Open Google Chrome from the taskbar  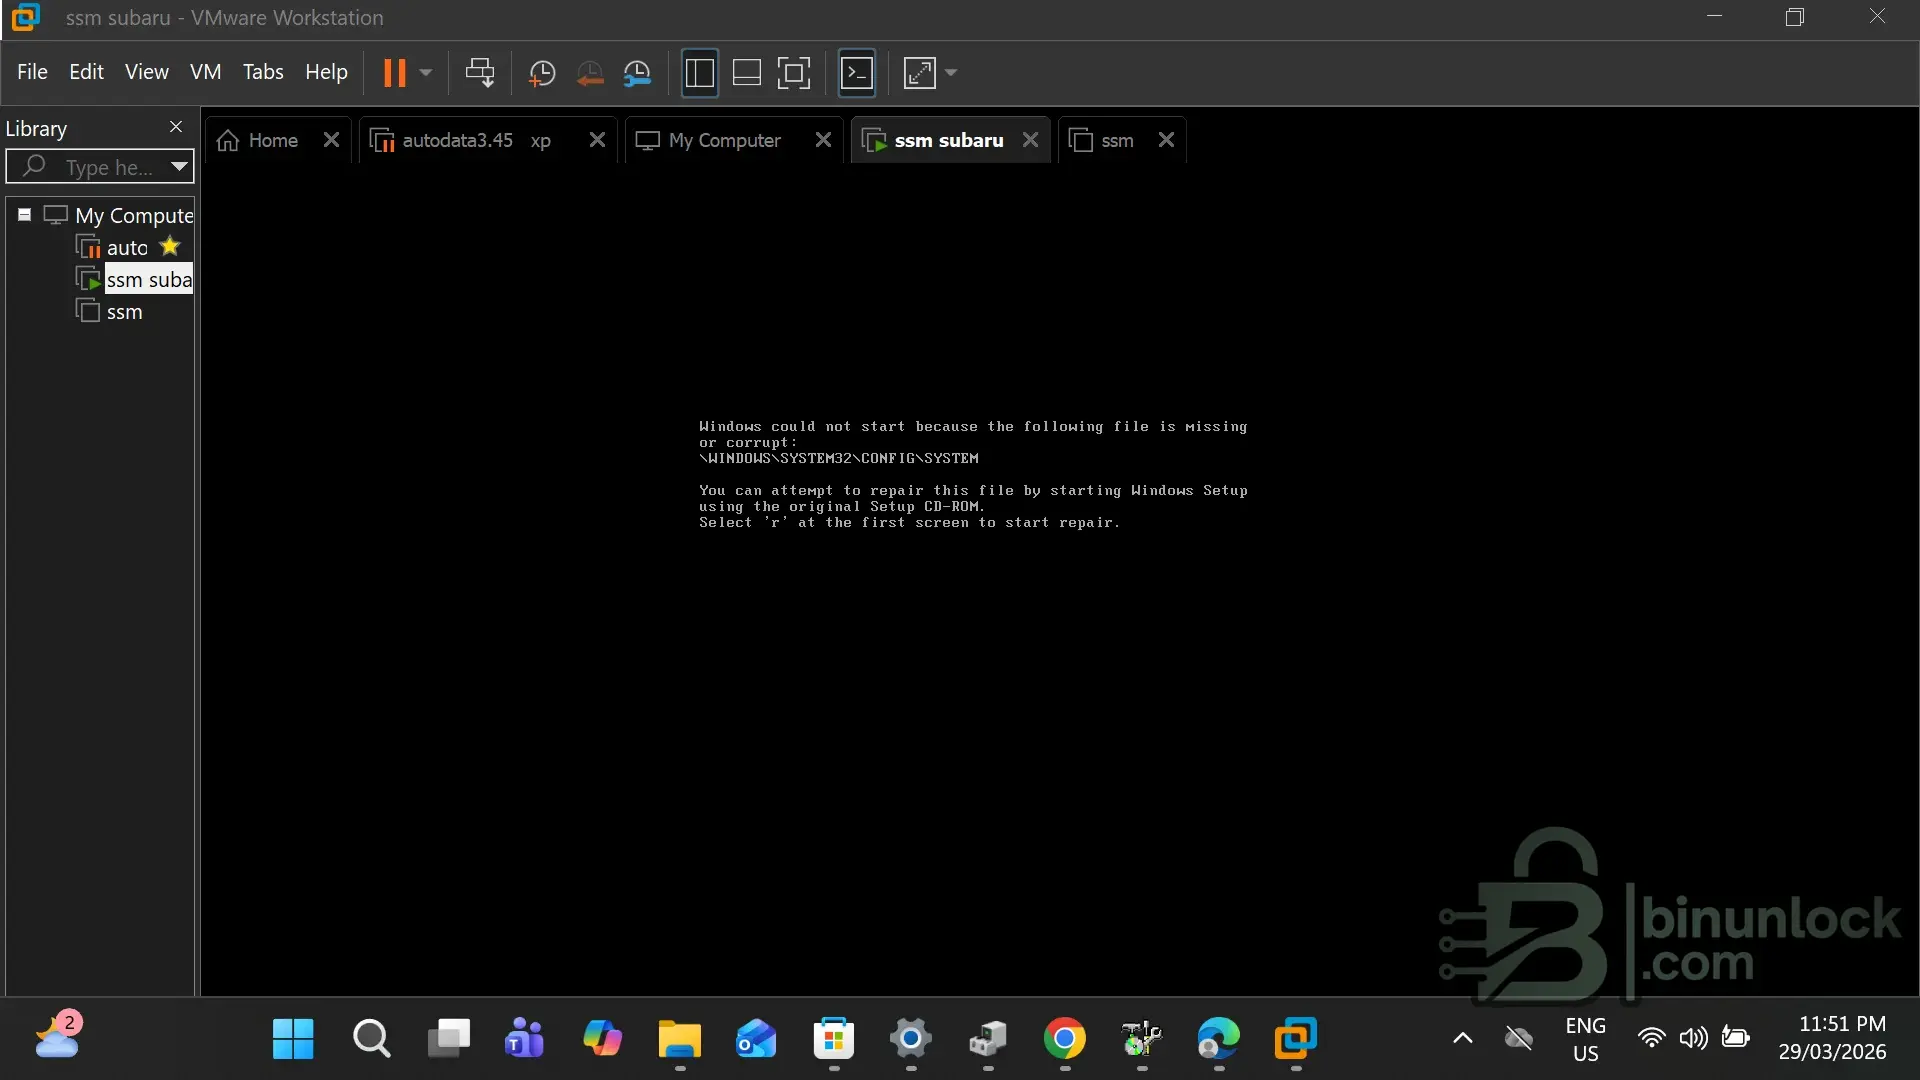[1064, 1040]
